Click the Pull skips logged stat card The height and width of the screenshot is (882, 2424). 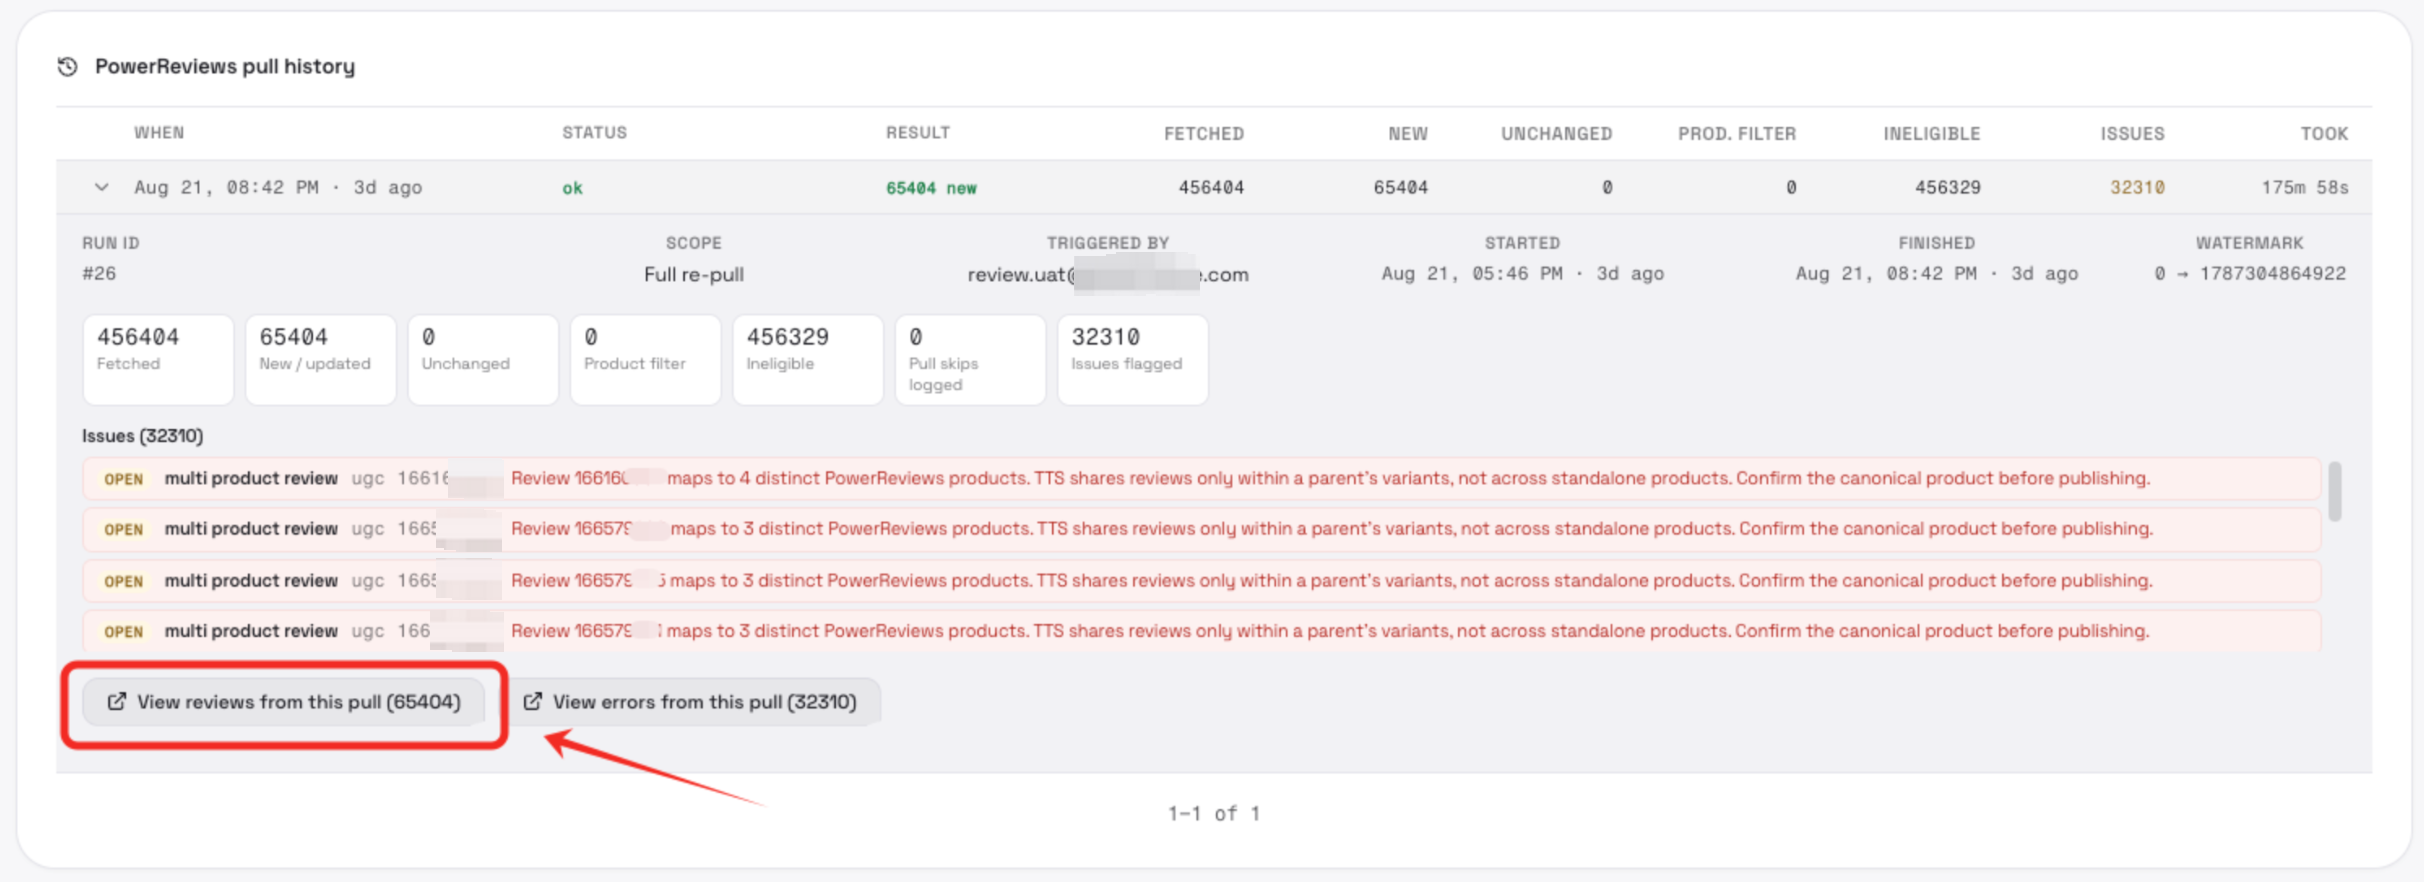click(970, 360)
